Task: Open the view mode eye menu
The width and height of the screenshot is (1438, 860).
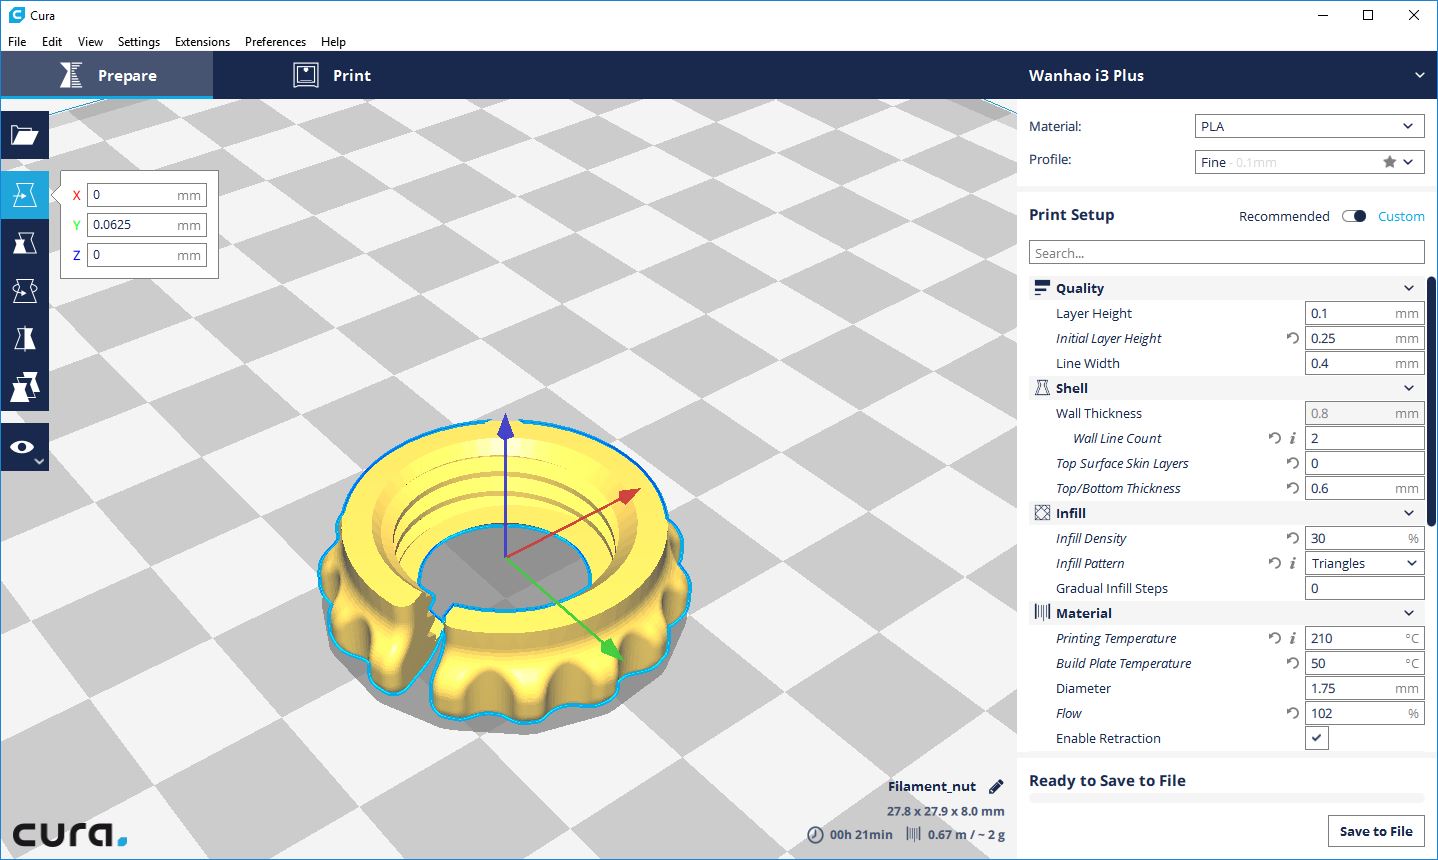Action: pyautogui.click(x=24, y=447)
